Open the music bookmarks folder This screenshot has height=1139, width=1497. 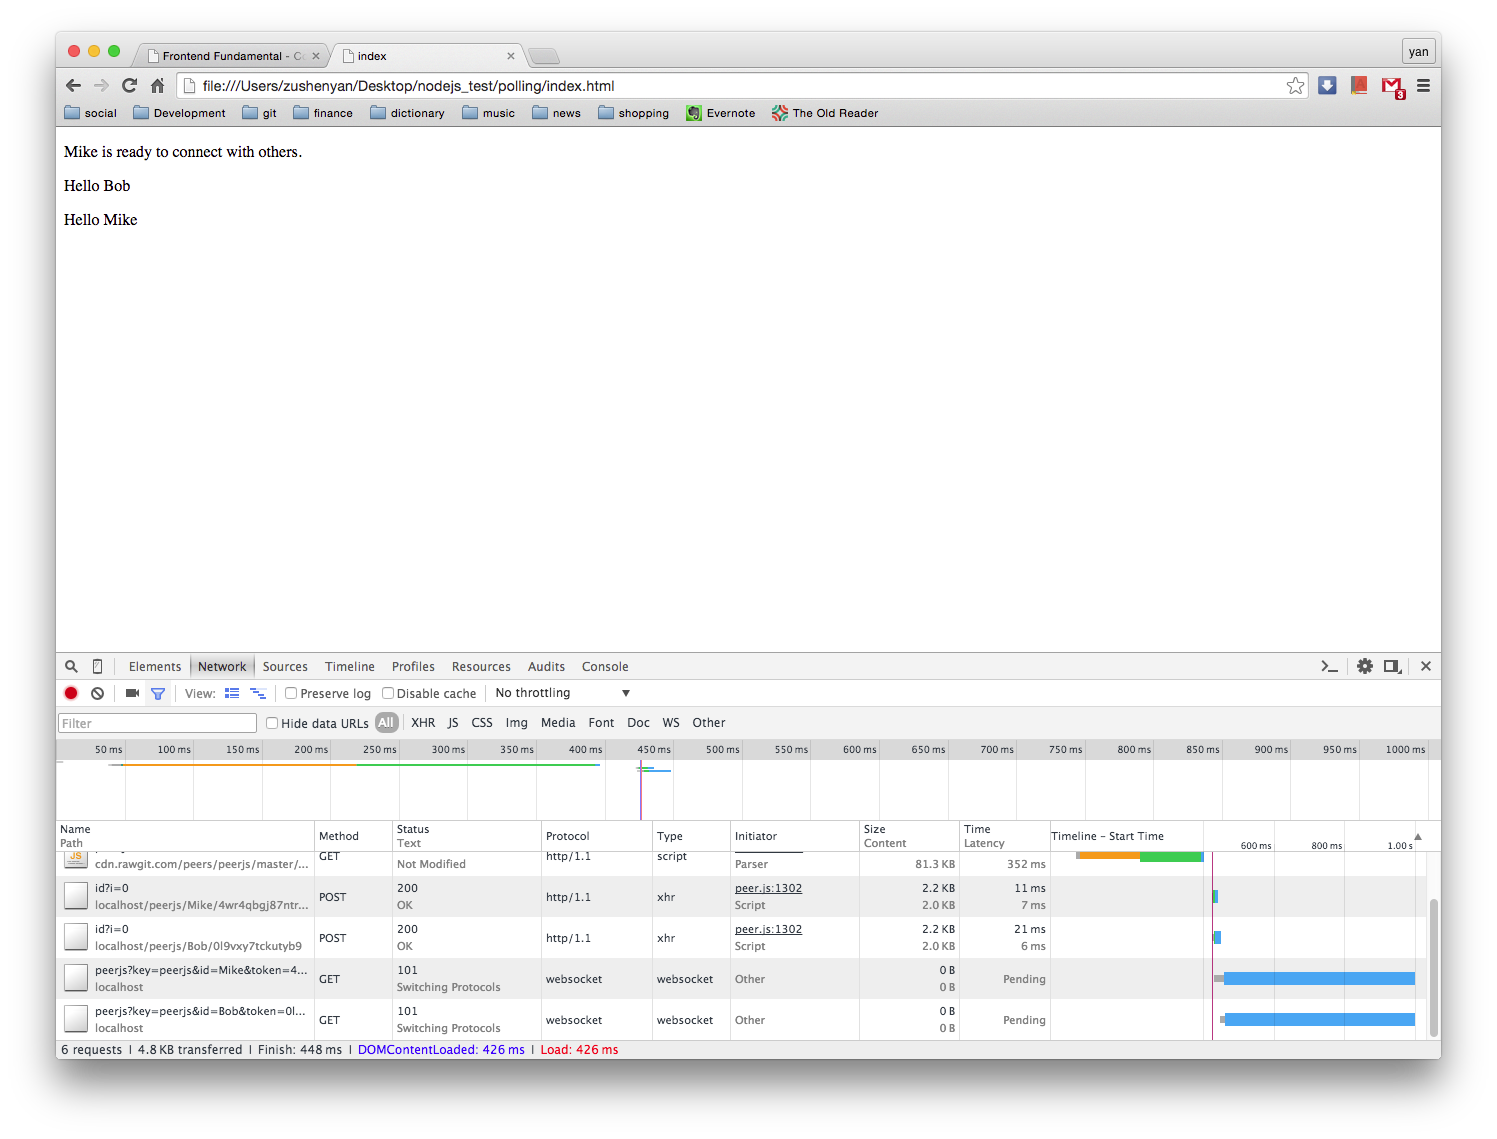488,113
